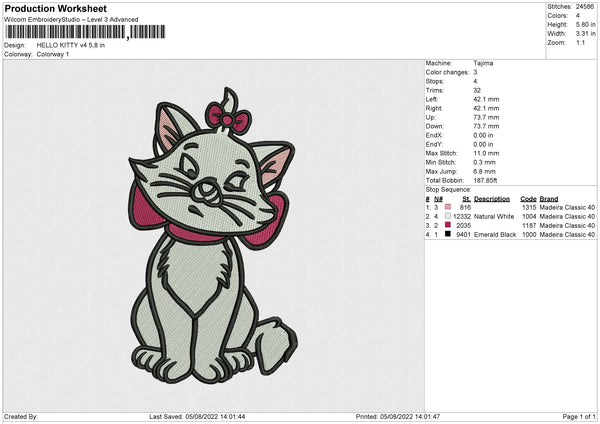Click the 'Brand' column header
600x424 pixels.
pos(549,199)
